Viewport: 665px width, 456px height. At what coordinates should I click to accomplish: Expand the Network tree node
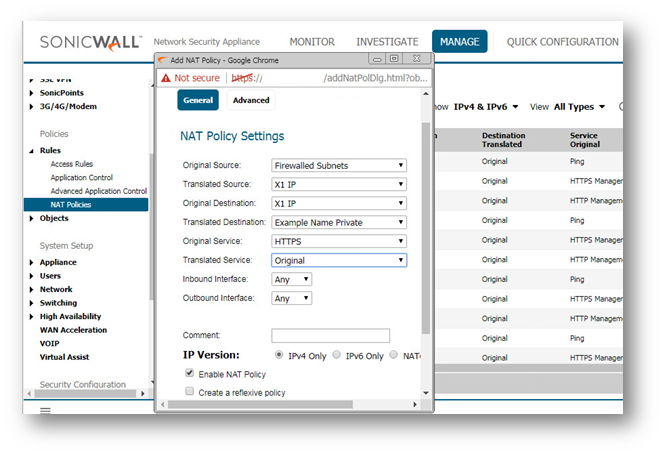coord(31,290)
